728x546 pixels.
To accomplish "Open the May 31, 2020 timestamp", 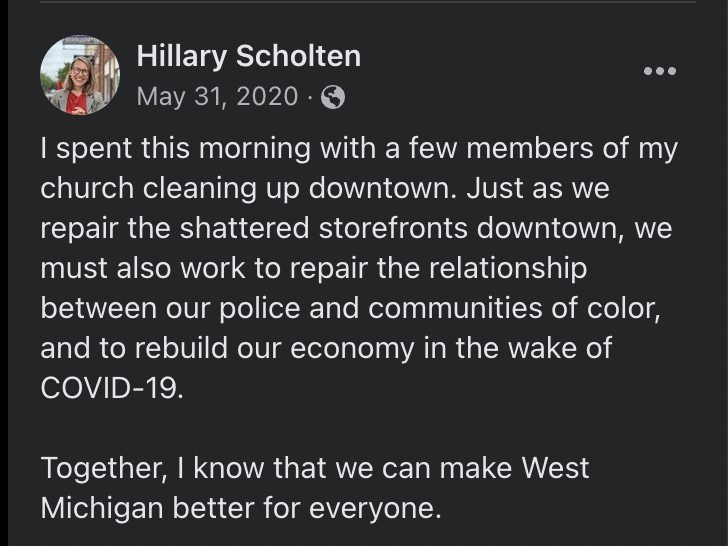I will (217, 97).
